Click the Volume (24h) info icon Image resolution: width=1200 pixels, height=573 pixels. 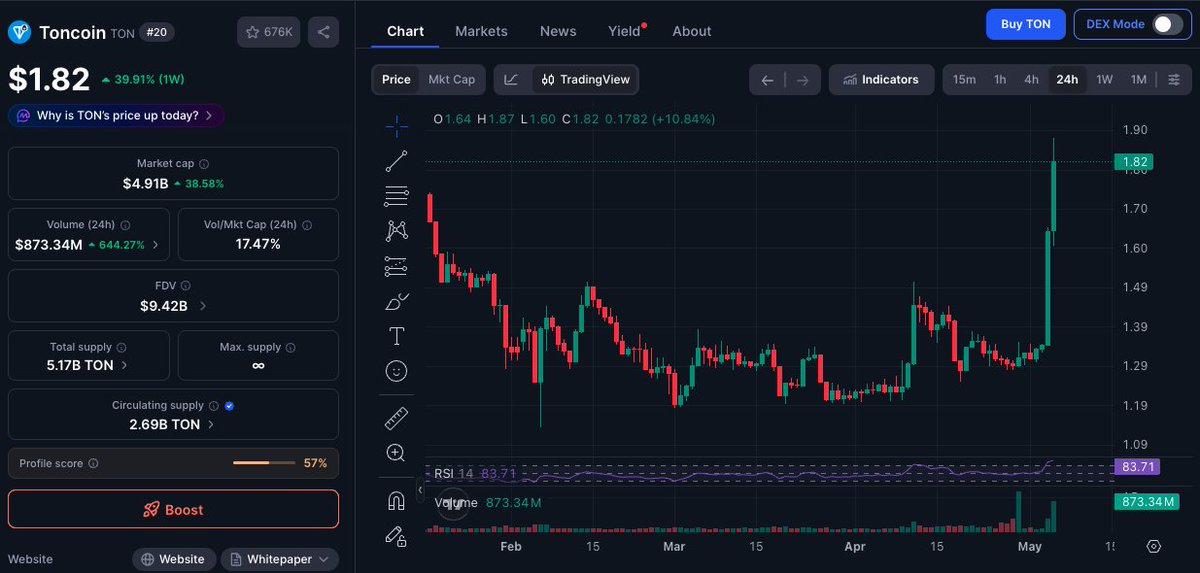click(125, 225)
